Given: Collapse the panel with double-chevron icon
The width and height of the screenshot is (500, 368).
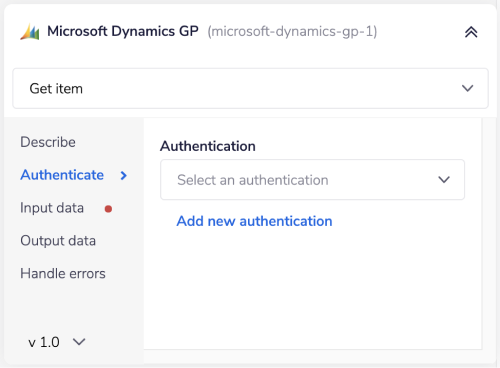Looking at the screenshot, I should pyautogui.click(x=471, y=32).
